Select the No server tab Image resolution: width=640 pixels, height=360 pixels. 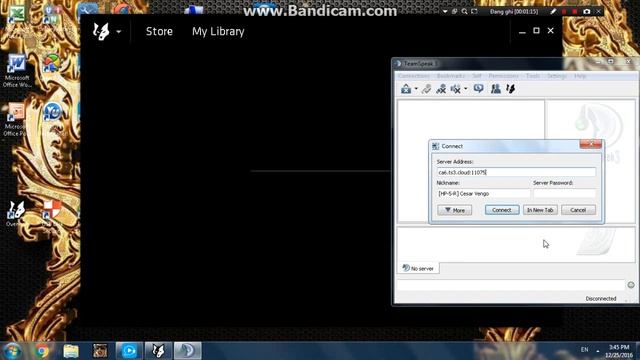pos(418,268)
